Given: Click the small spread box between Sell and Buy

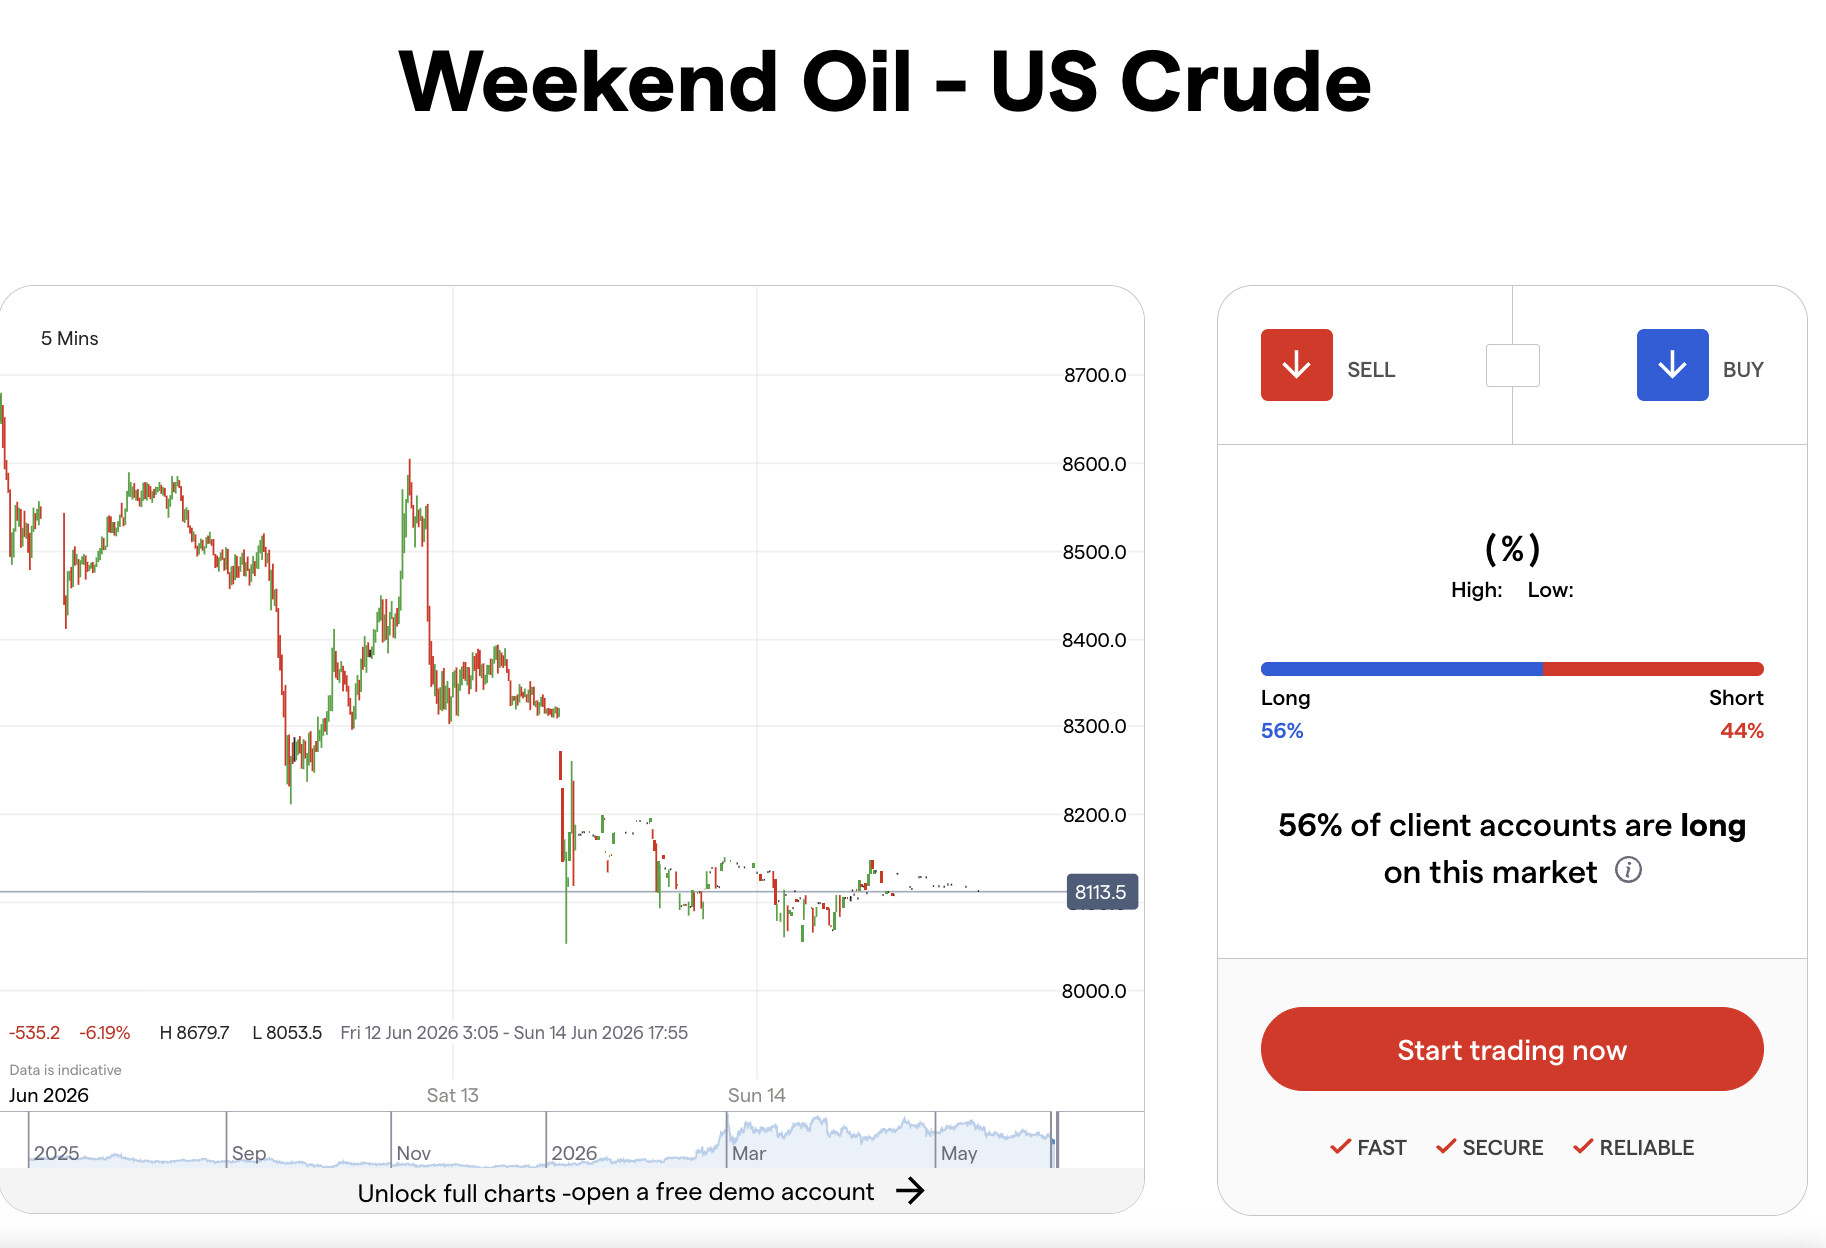Looking at the screenshot, I should [1512, 365].
